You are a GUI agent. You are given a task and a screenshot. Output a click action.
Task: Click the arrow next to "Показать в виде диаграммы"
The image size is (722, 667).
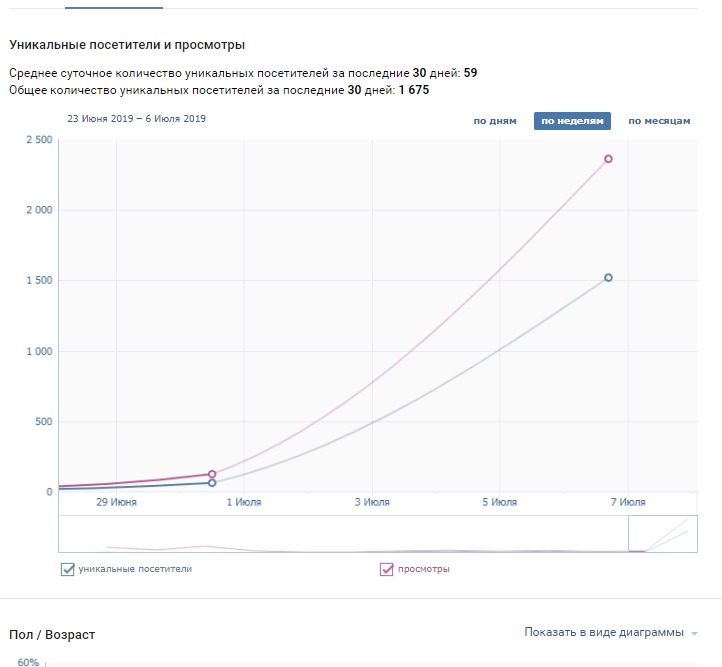click(x=694, y=633)
